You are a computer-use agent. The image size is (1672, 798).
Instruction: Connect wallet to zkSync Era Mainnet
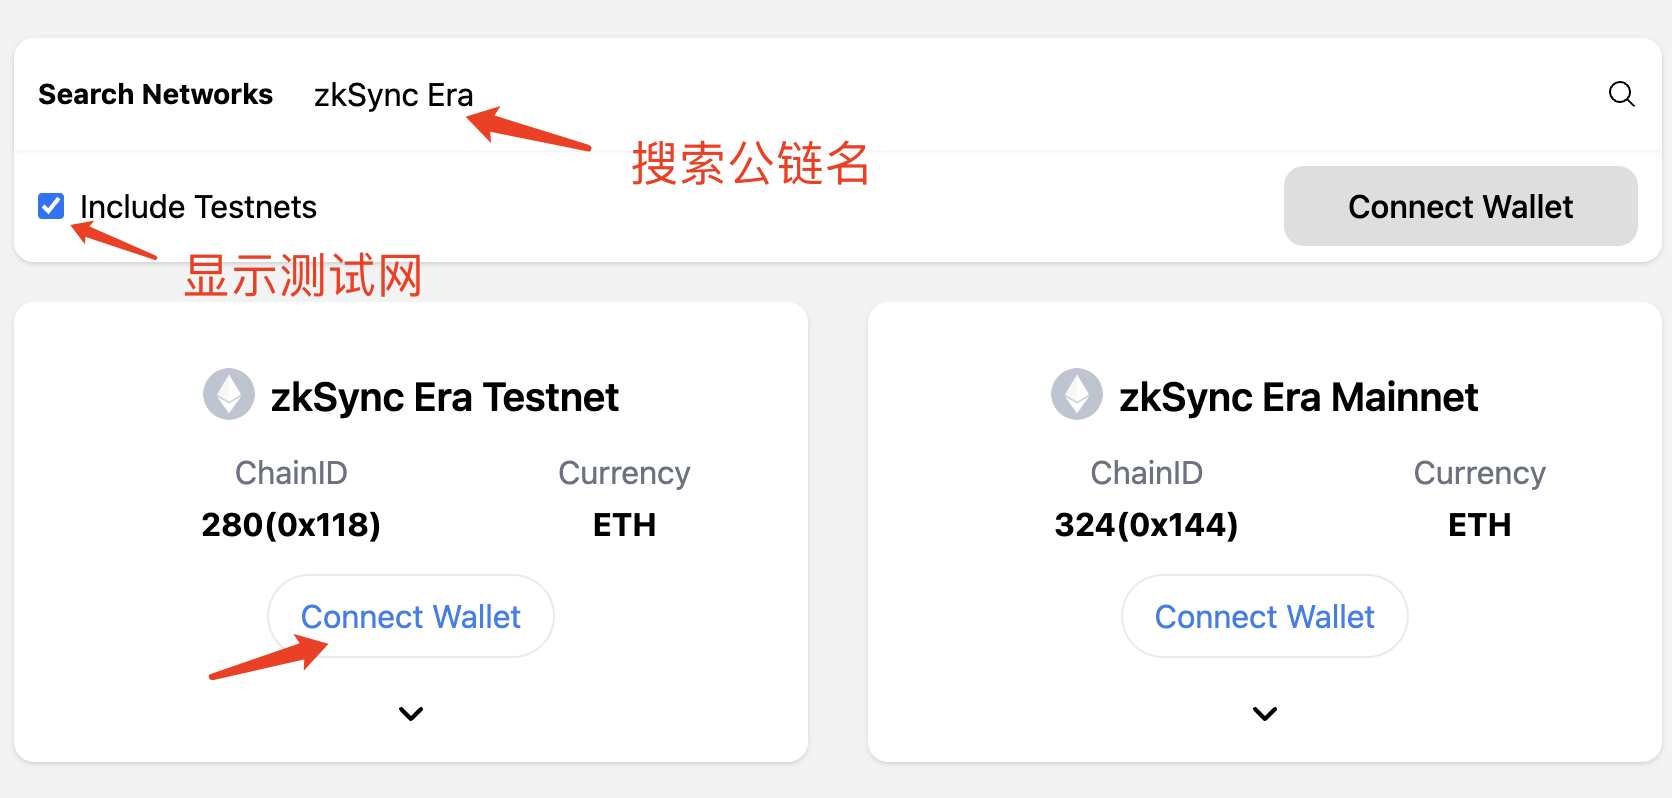pos(1265,616)
